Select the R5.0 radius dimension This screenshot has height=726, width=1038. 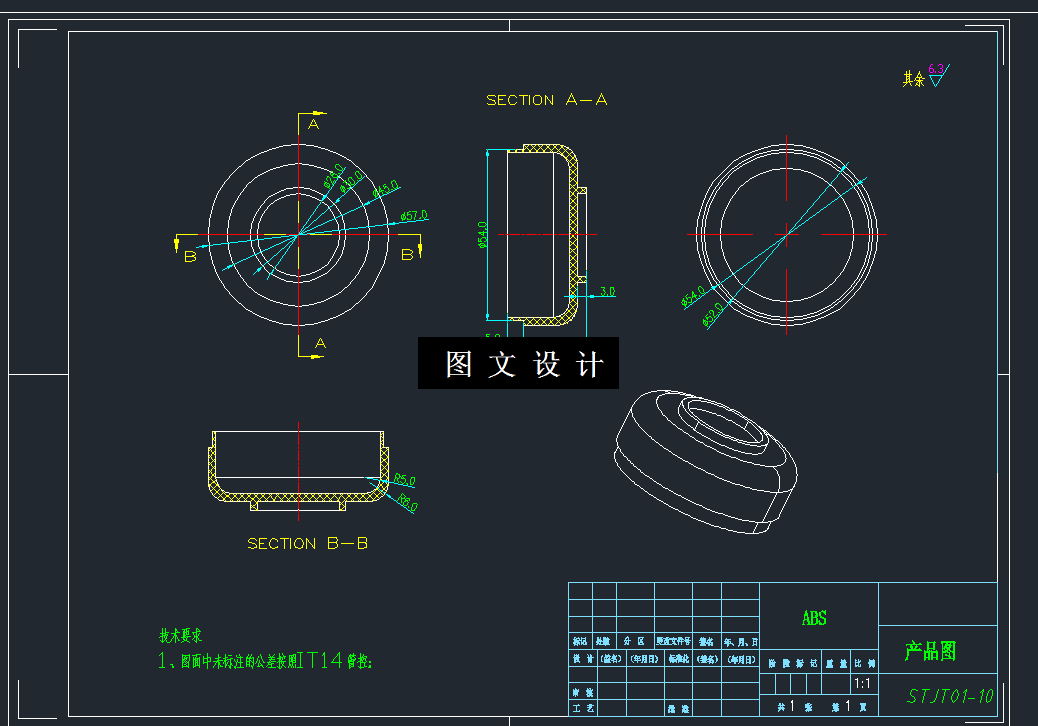[404, 480]
